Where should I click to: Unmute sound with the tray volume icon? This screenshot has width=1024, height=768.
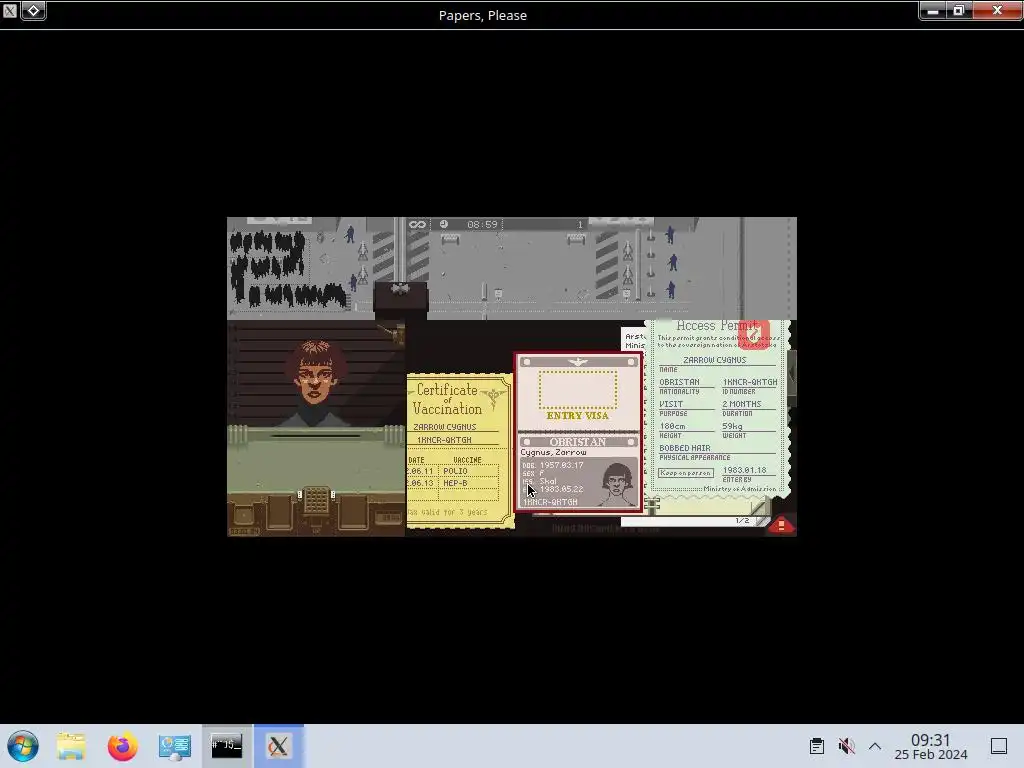[x=846, y=746]
